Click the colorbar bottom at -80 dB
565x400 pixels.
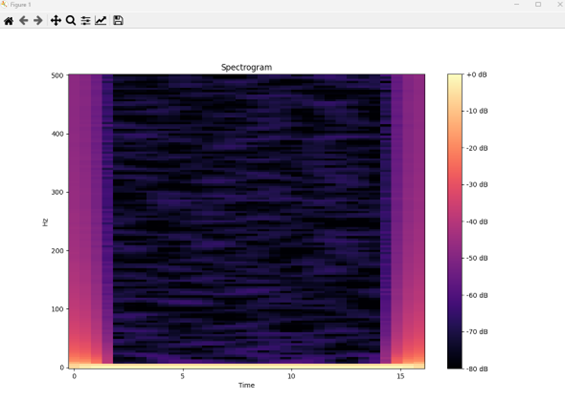(455, 367)
